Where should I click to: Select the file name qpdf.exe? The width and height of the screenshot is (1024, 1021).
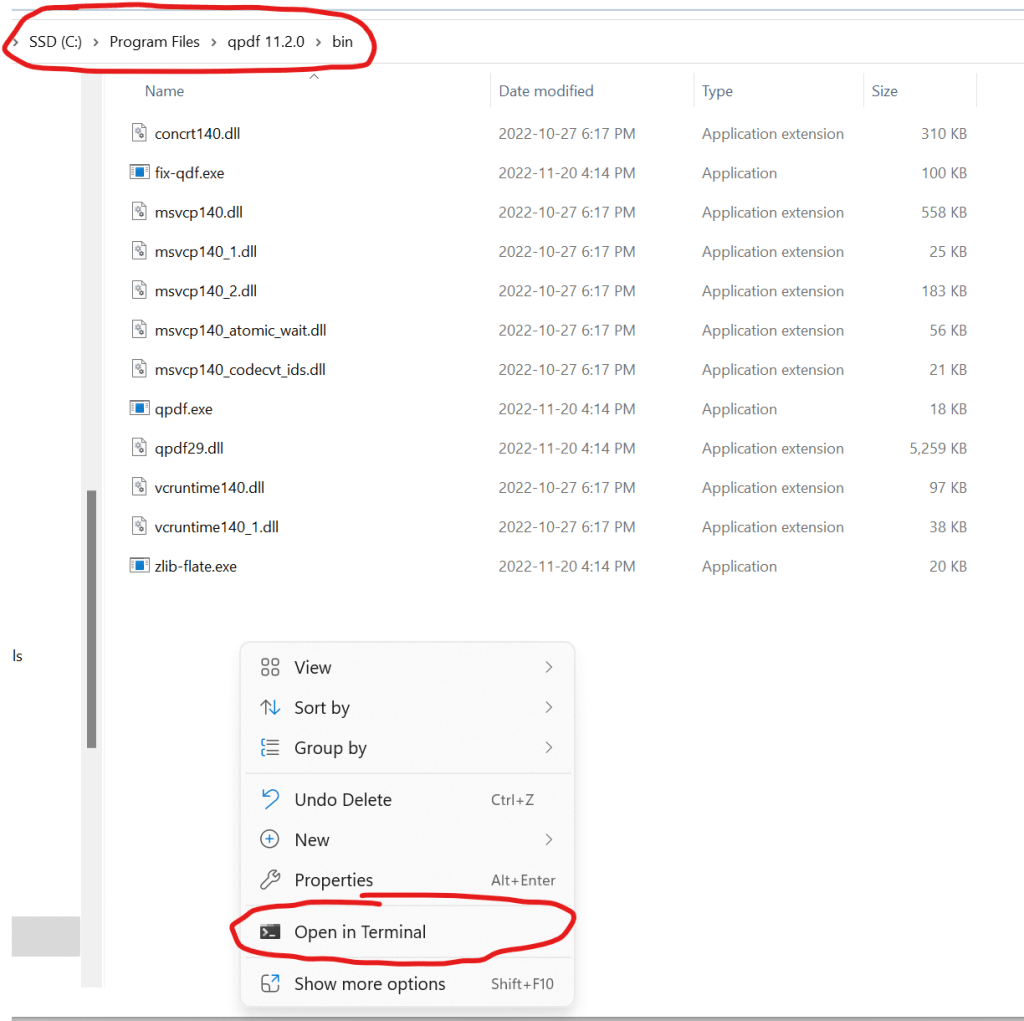[184, 409]
